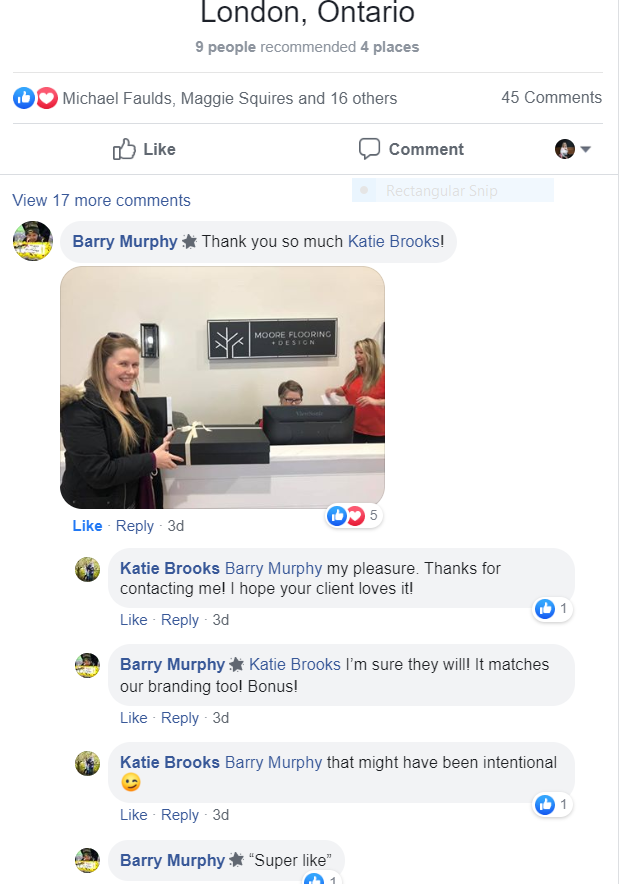Click the like badge on 'my pleasure' reply
The width and height of the screenshot is (619, 884).
(552, 609)
